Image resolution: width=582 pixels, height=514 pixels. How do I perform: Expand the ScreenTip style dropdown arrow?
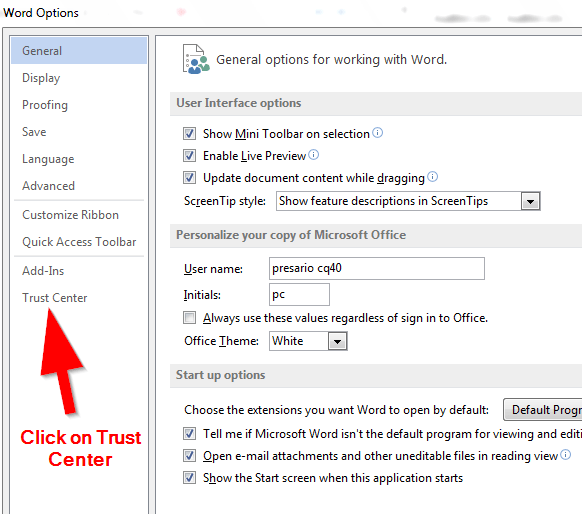(x=530, y=201)
